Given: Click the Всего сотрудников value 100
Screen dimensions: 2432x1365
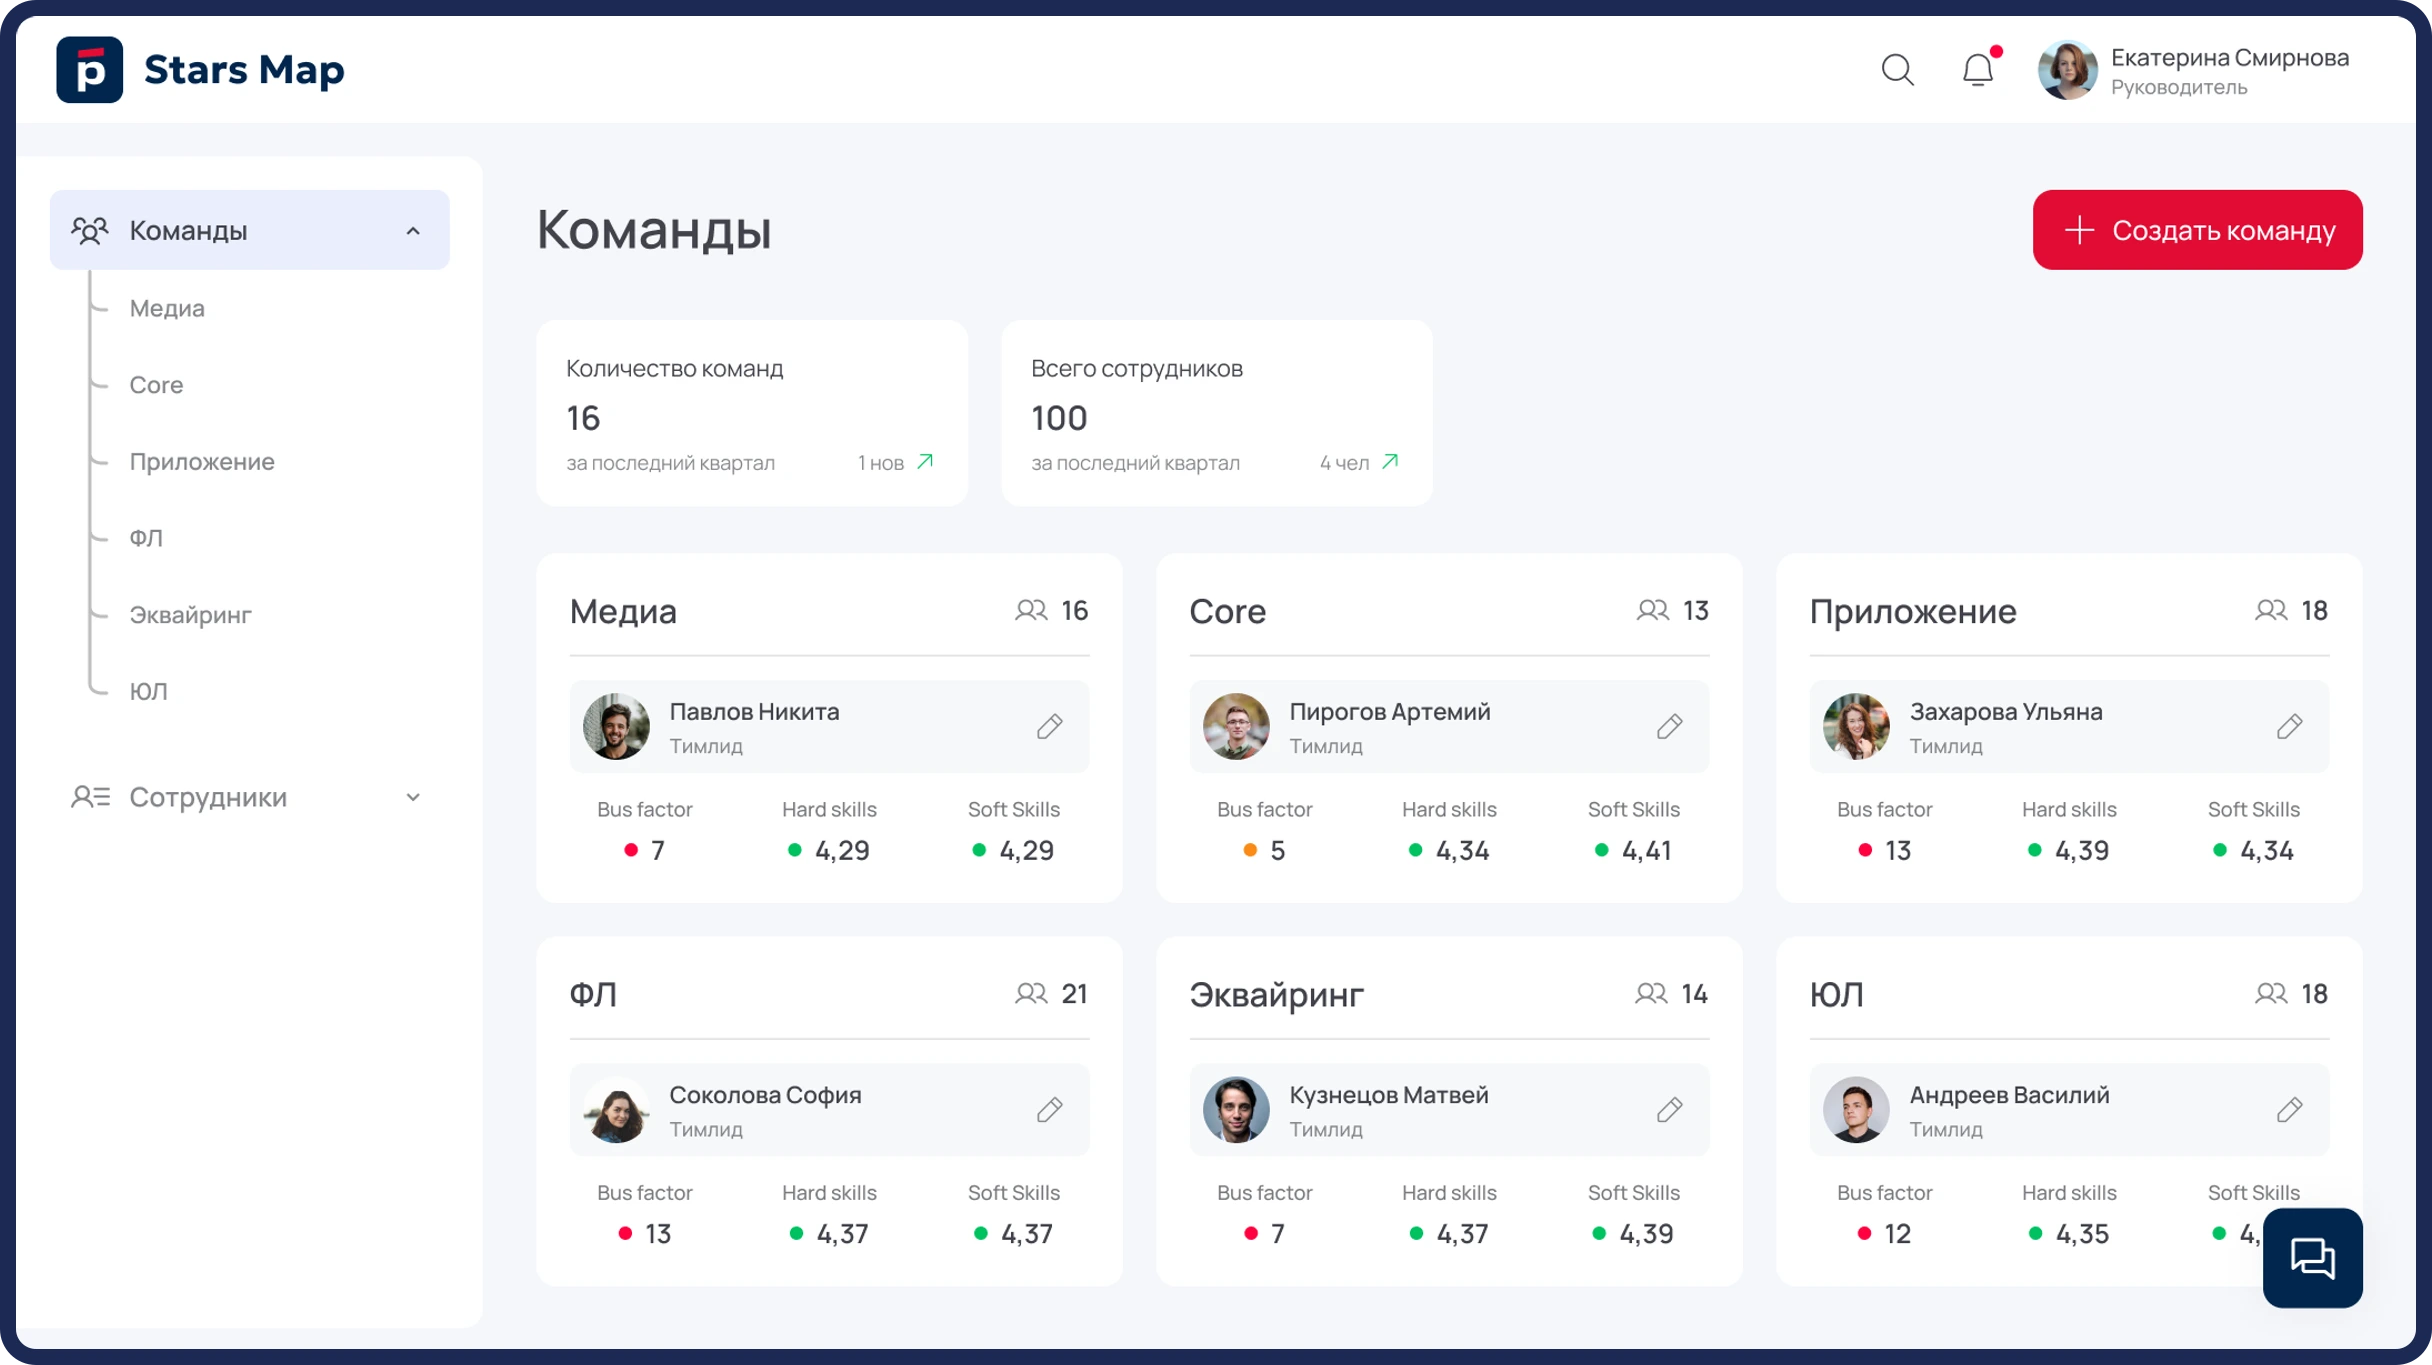Looking at the screenshot, I should click(1059, 418).
